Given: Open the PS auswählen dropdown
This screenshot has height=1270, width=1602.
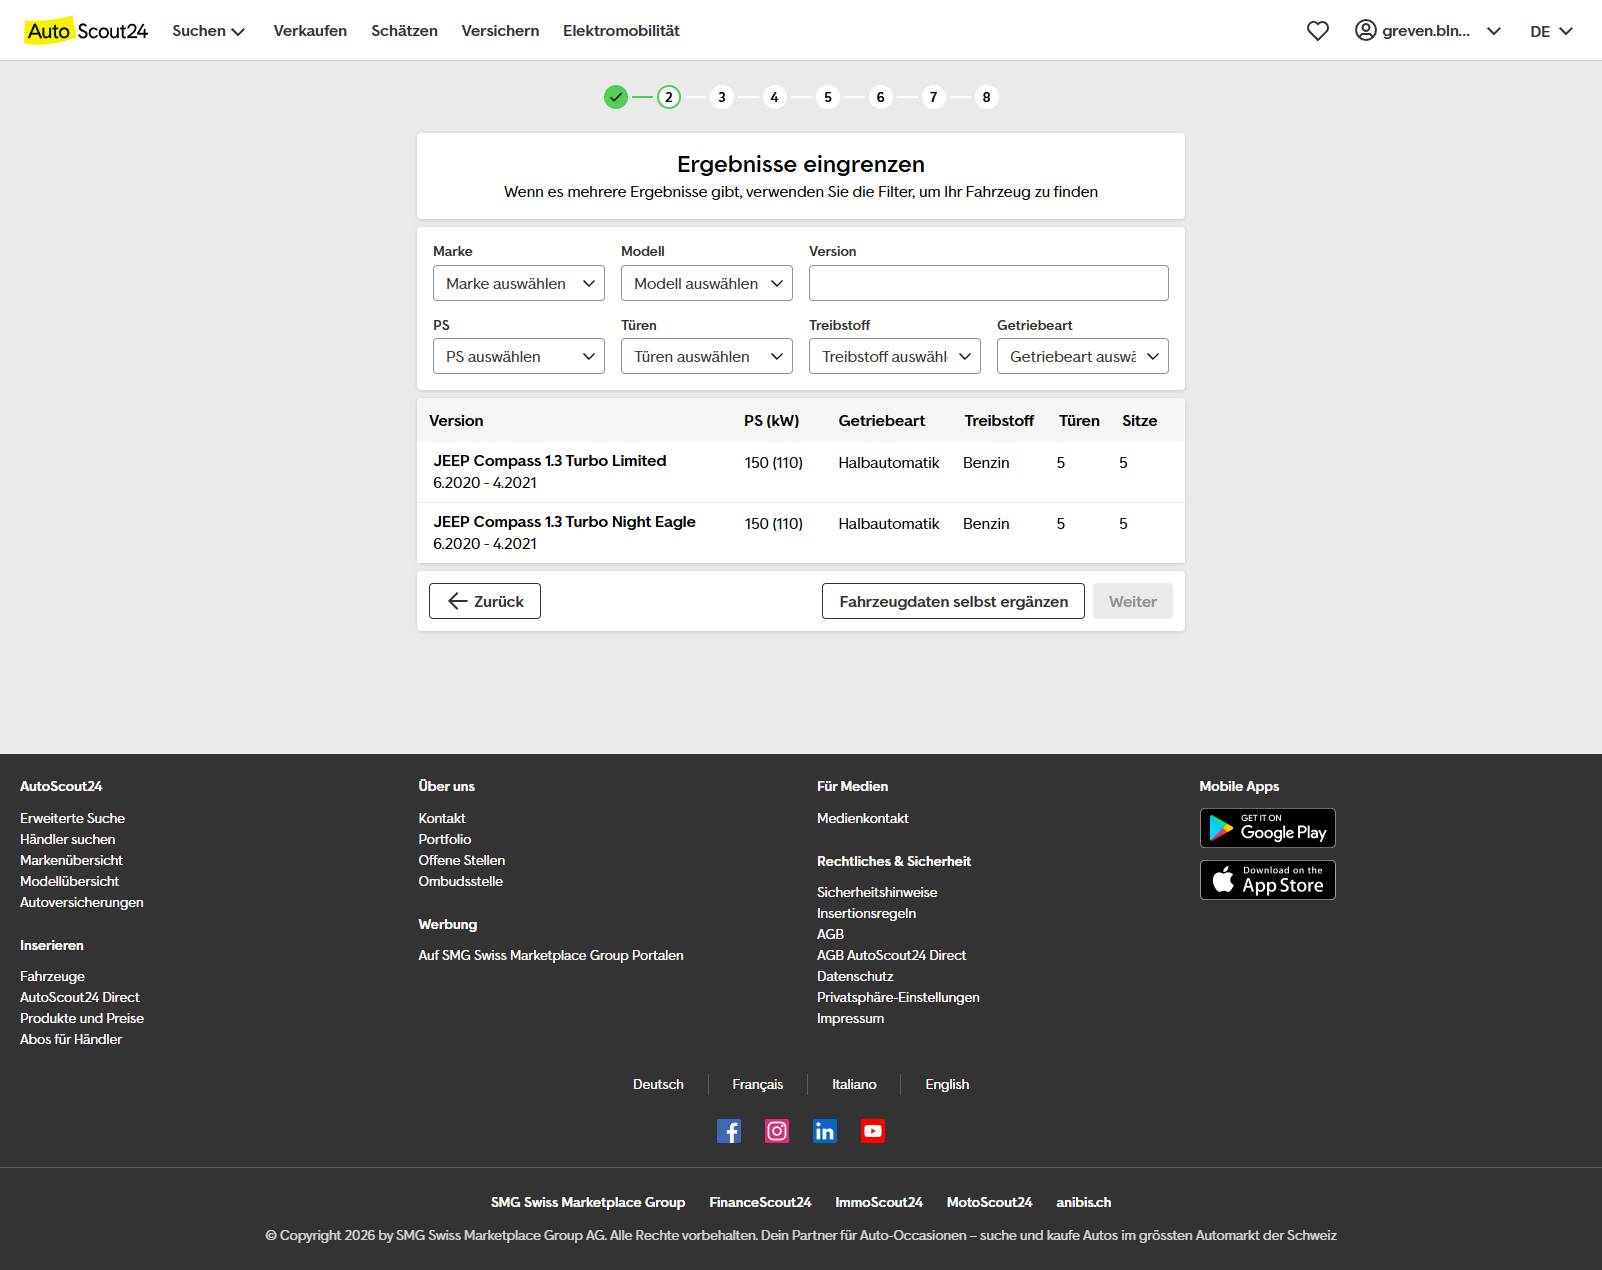Looking at the screenshot, I should [519, 356].
